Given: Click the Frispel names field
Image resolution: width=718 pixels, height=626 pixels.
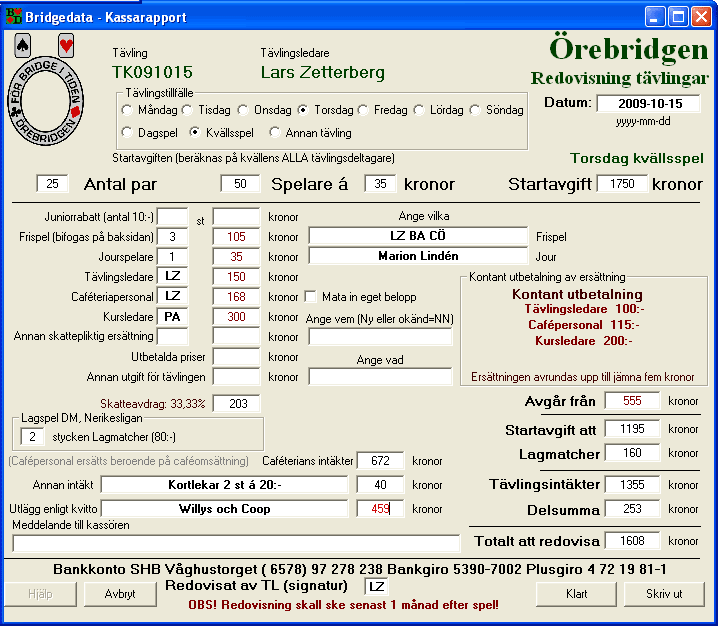Looking at the screenshot, I should click(x=417, y=237).
